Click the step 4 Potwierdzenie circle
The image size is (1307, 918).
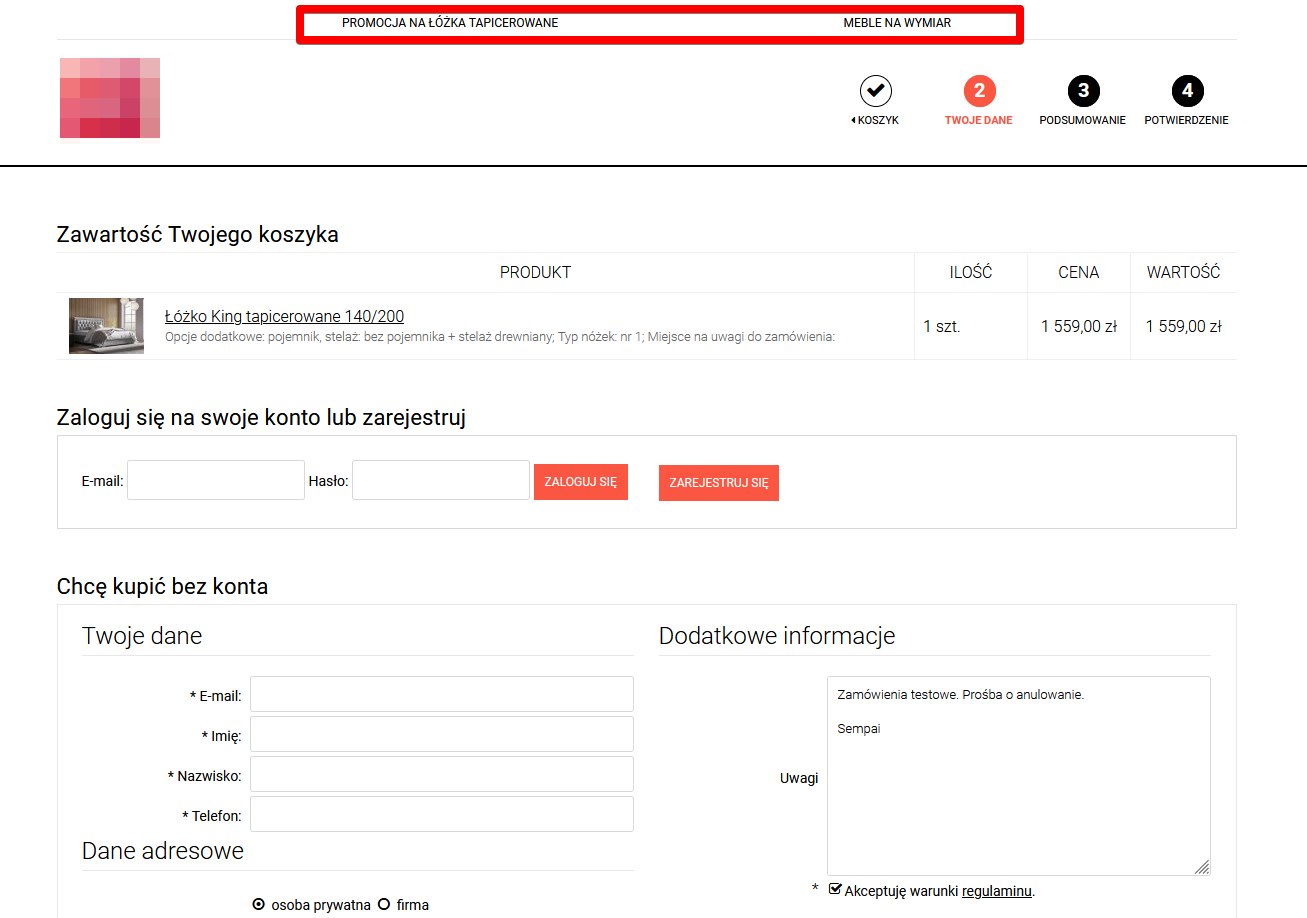(1187, 91)
